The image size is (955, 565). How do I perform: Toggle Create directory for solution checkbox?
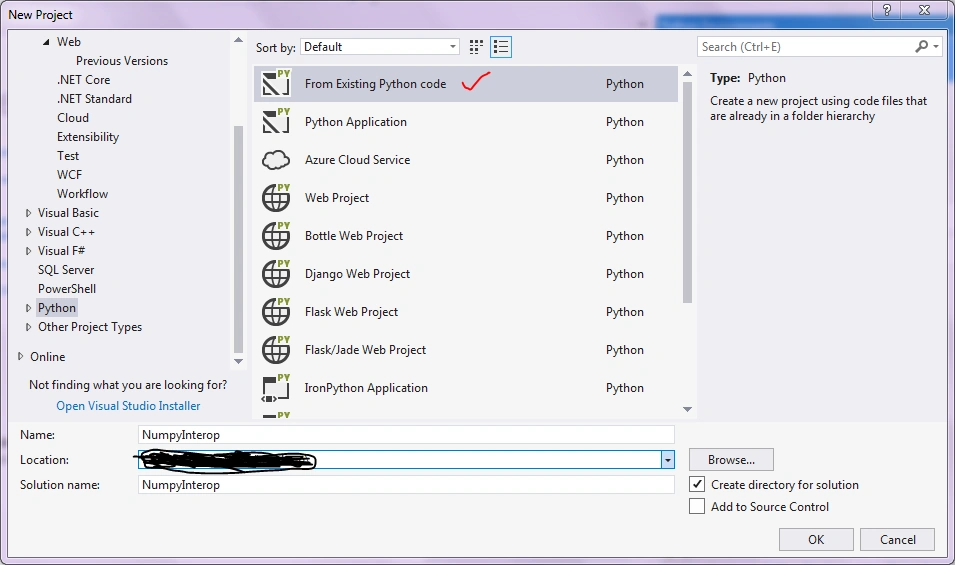pyautogui.click(x=697, y=485)
